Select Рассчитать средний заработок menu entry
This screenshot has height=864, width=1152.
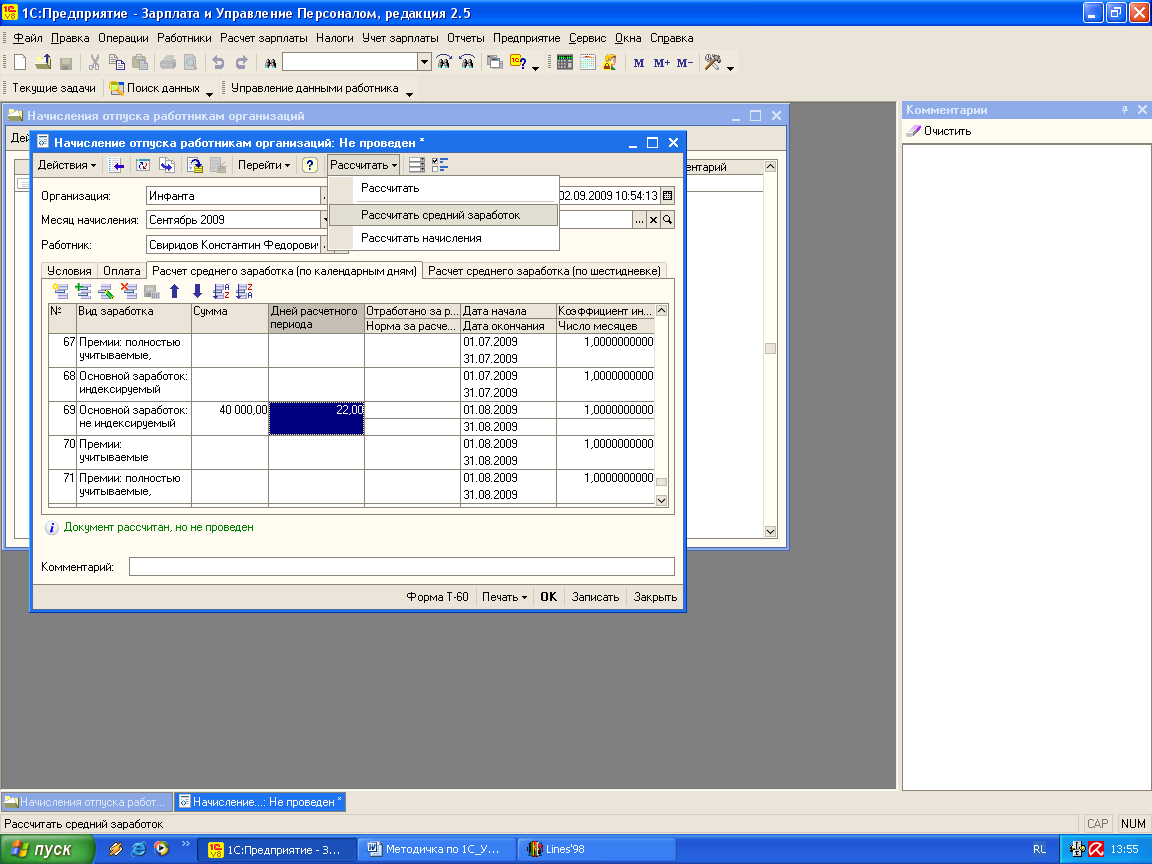tap(443, 215)
